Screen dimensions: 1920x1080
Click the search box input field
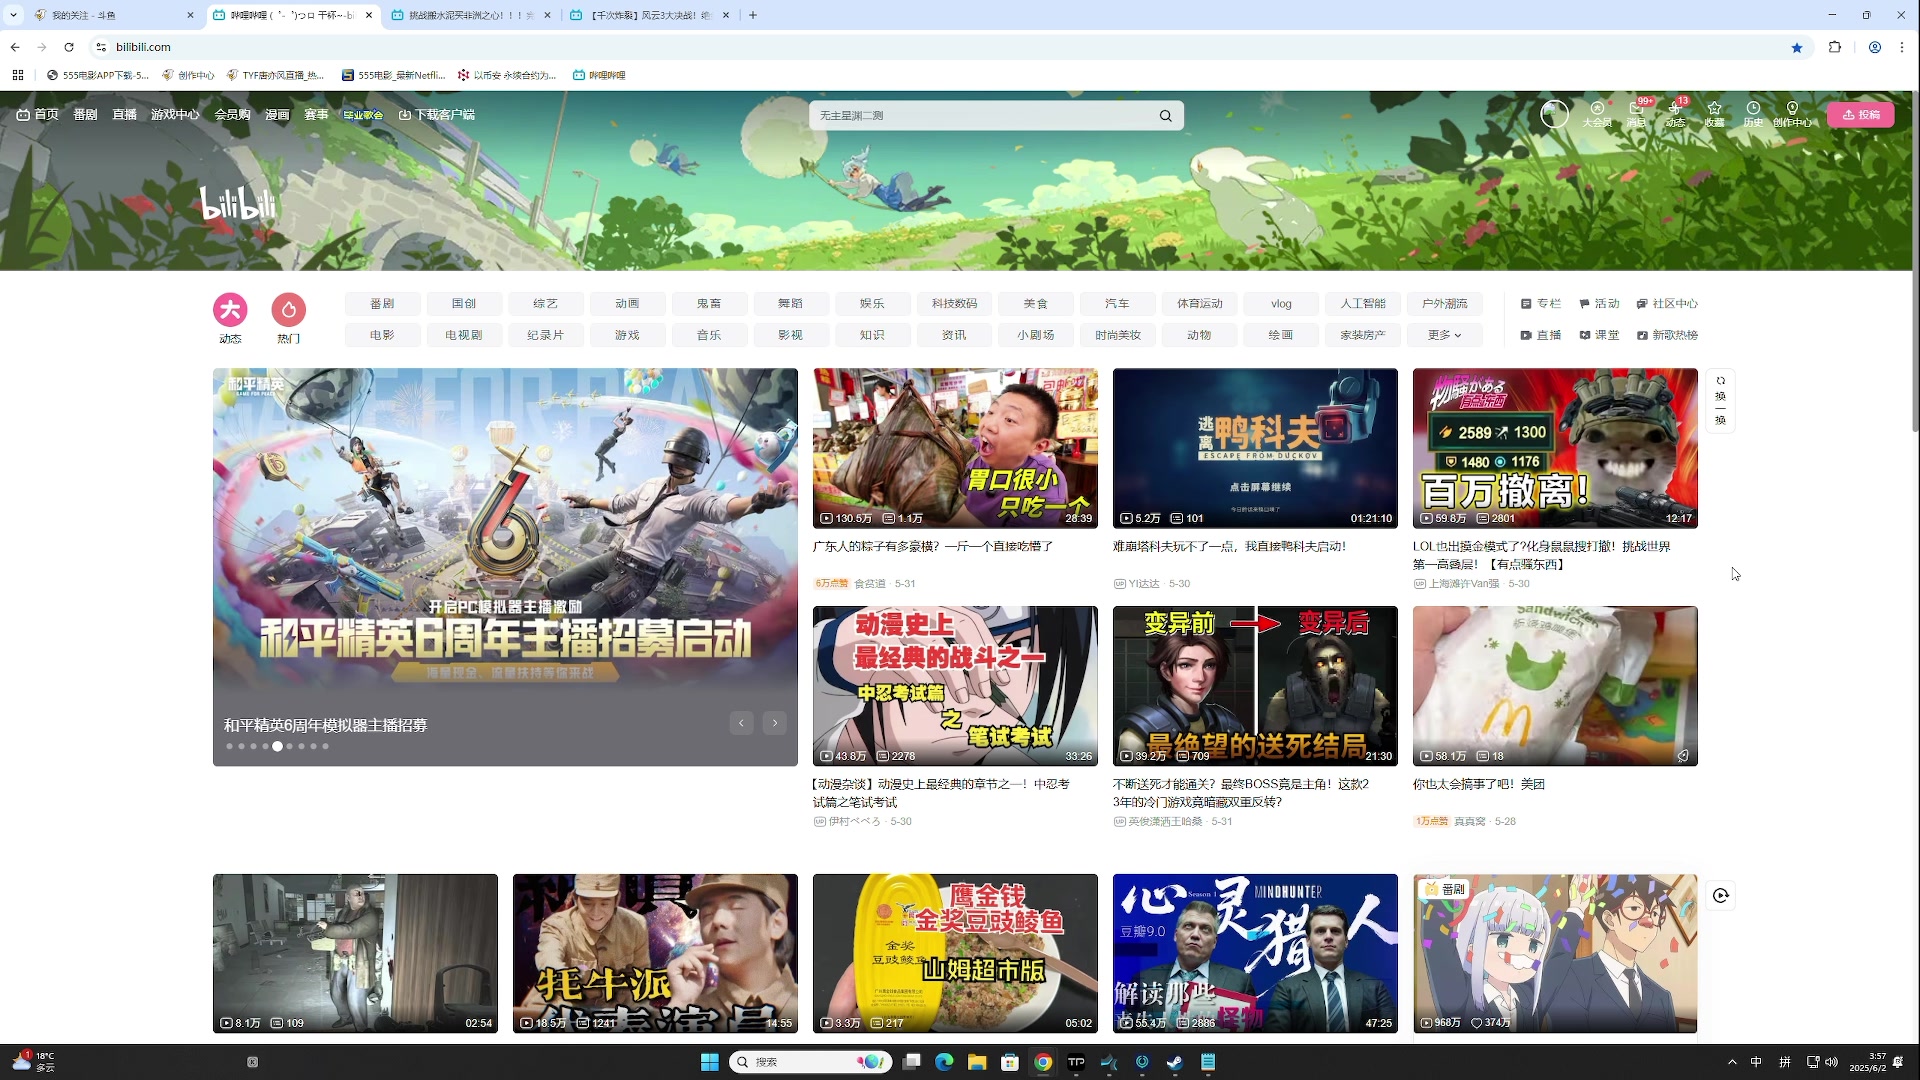[980, 116]
